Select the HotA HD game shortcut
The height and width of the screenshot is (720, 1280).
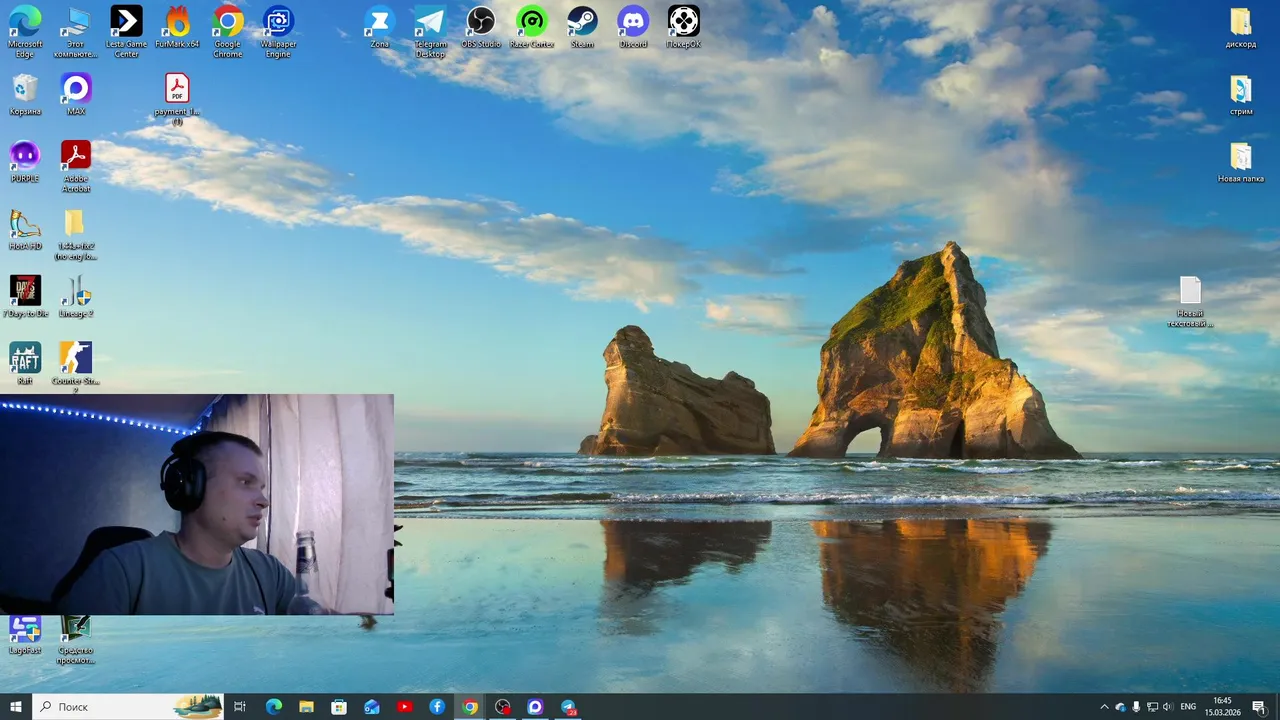(x=25, y=229)
